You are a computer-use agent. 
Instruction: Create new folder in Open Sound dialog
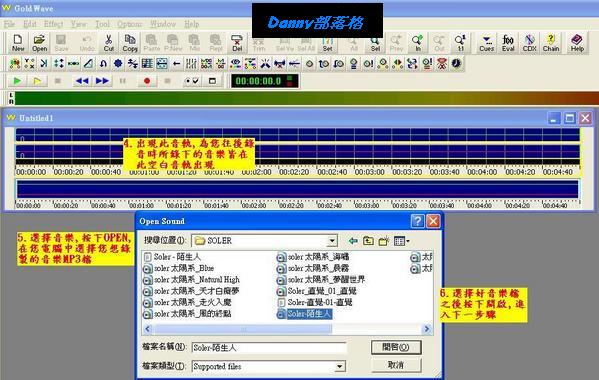(x=384, y=241)
